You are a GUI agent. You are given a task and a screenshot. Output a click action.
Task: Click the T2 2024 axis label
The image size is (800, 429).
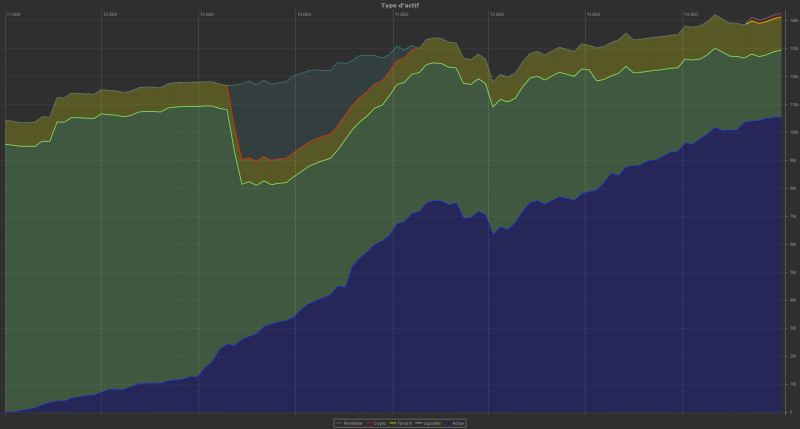(109, 15)
